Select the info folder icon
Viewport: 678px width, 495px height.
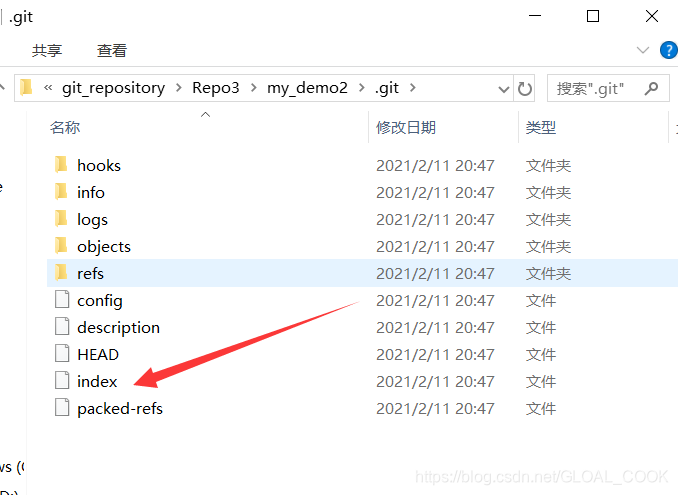tap(61, 192)
